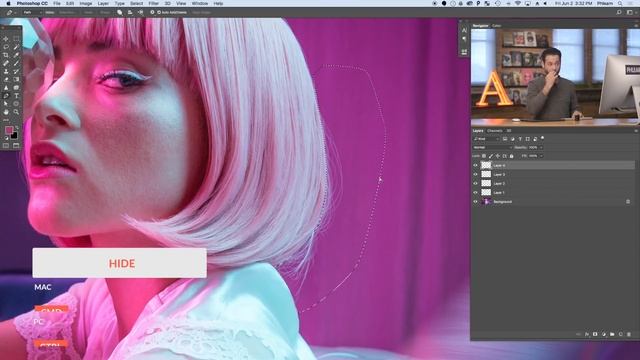The image size is (640, 360).
Task: Select the Background layer row
Action: (553, 201)
